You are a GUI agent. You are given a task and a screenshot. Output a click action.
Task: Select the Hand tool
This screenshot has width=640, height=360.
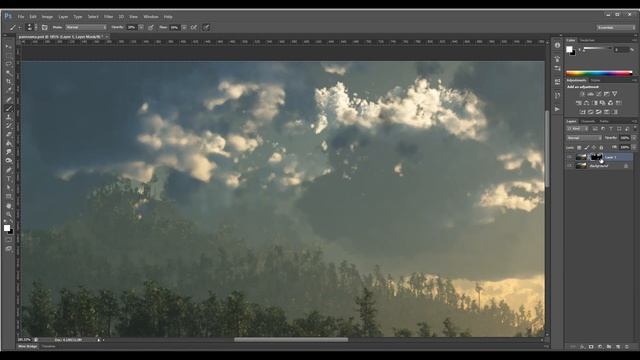tap(9, 206)
